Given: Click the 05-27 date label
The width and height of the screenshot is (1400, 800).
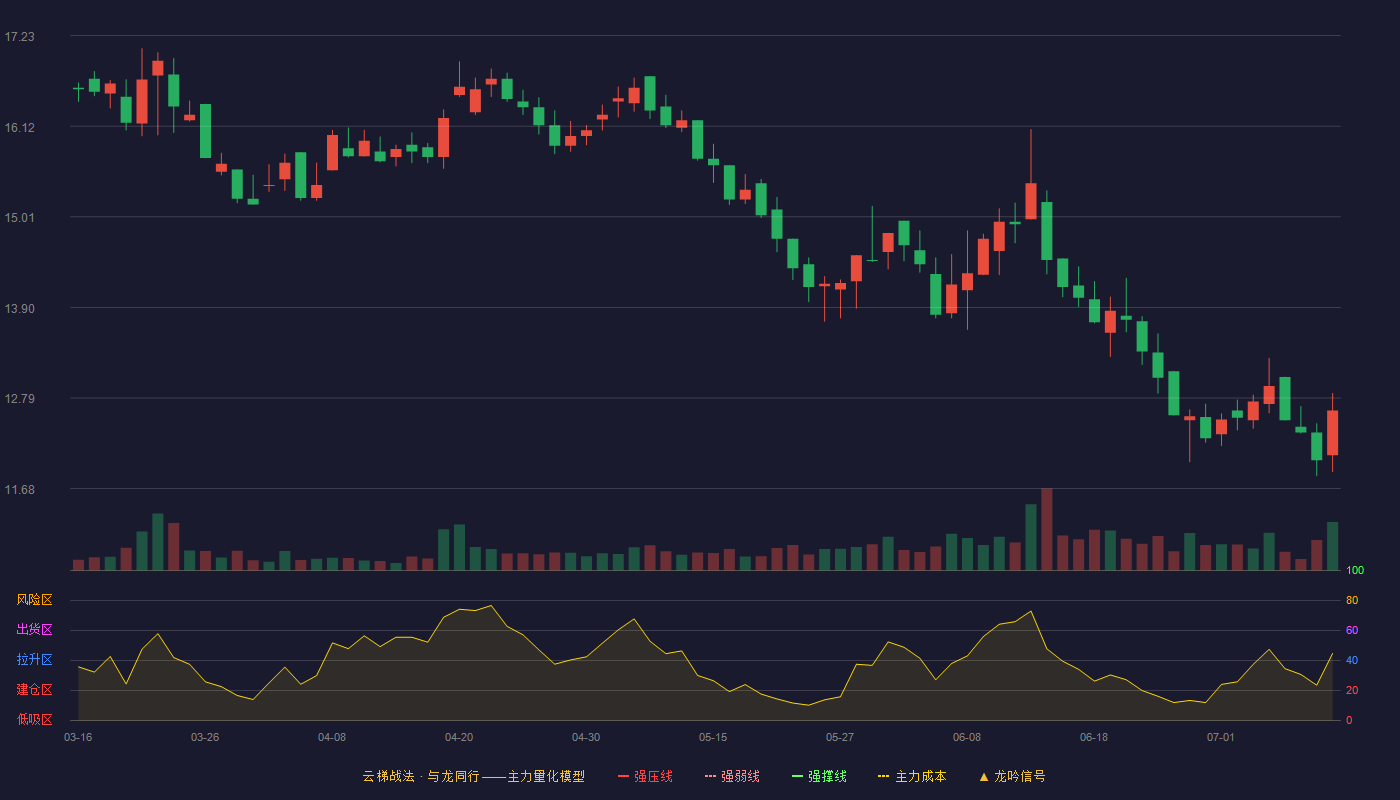Looking at the screenshot, I should point(840,737).
